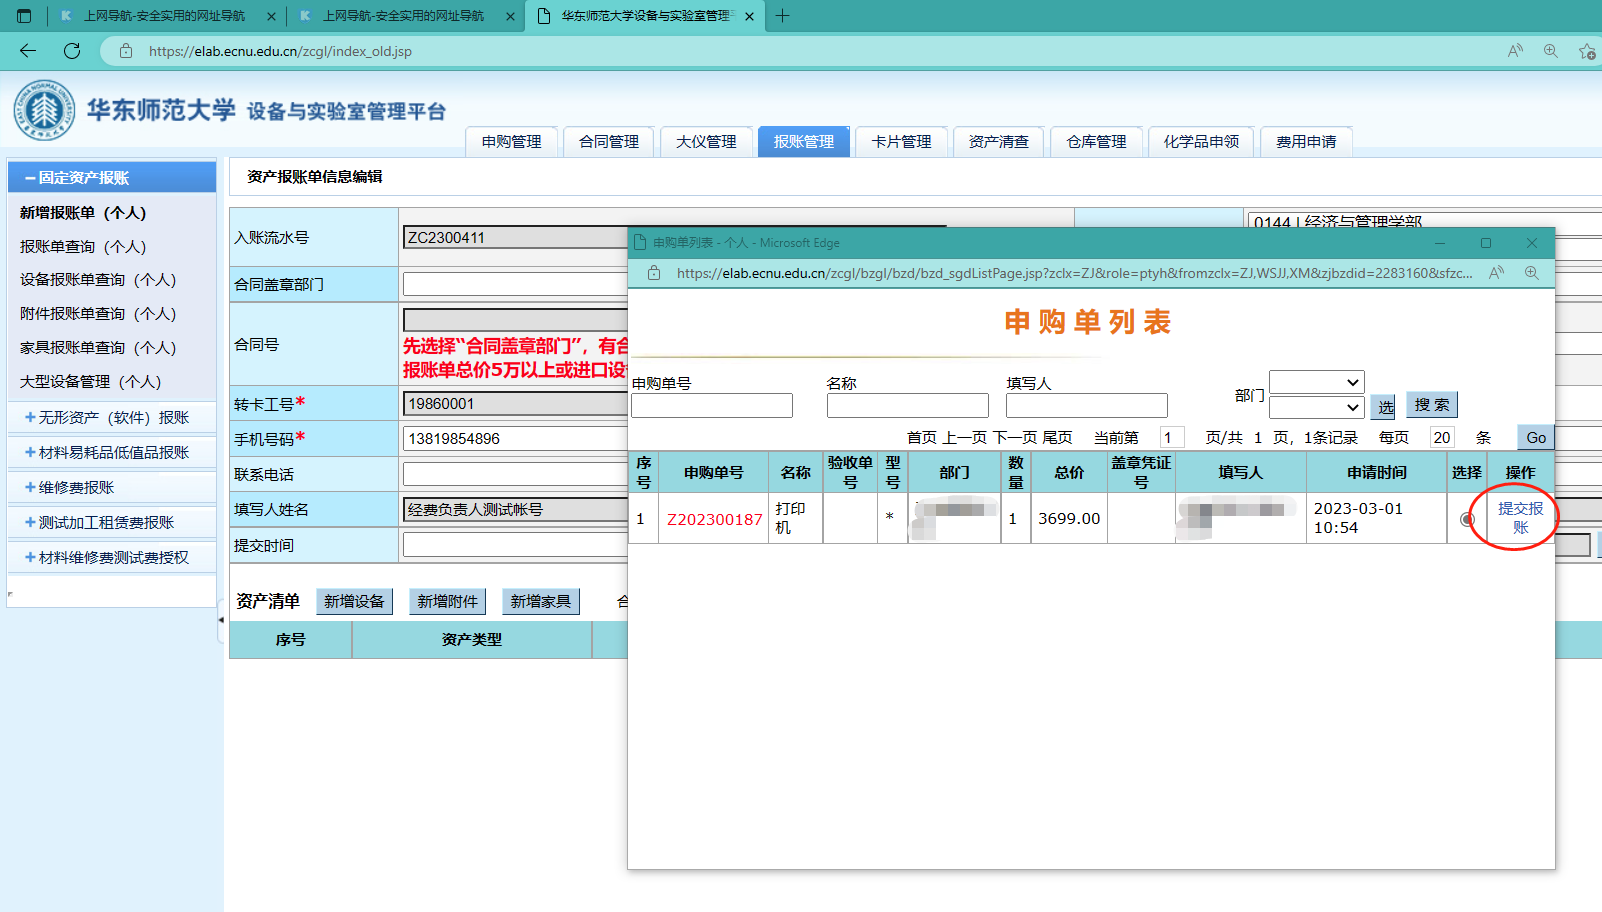Screen dimensions: 1602x912
Task: Close the first 上网导航 tab
Action: coord(271,16)
